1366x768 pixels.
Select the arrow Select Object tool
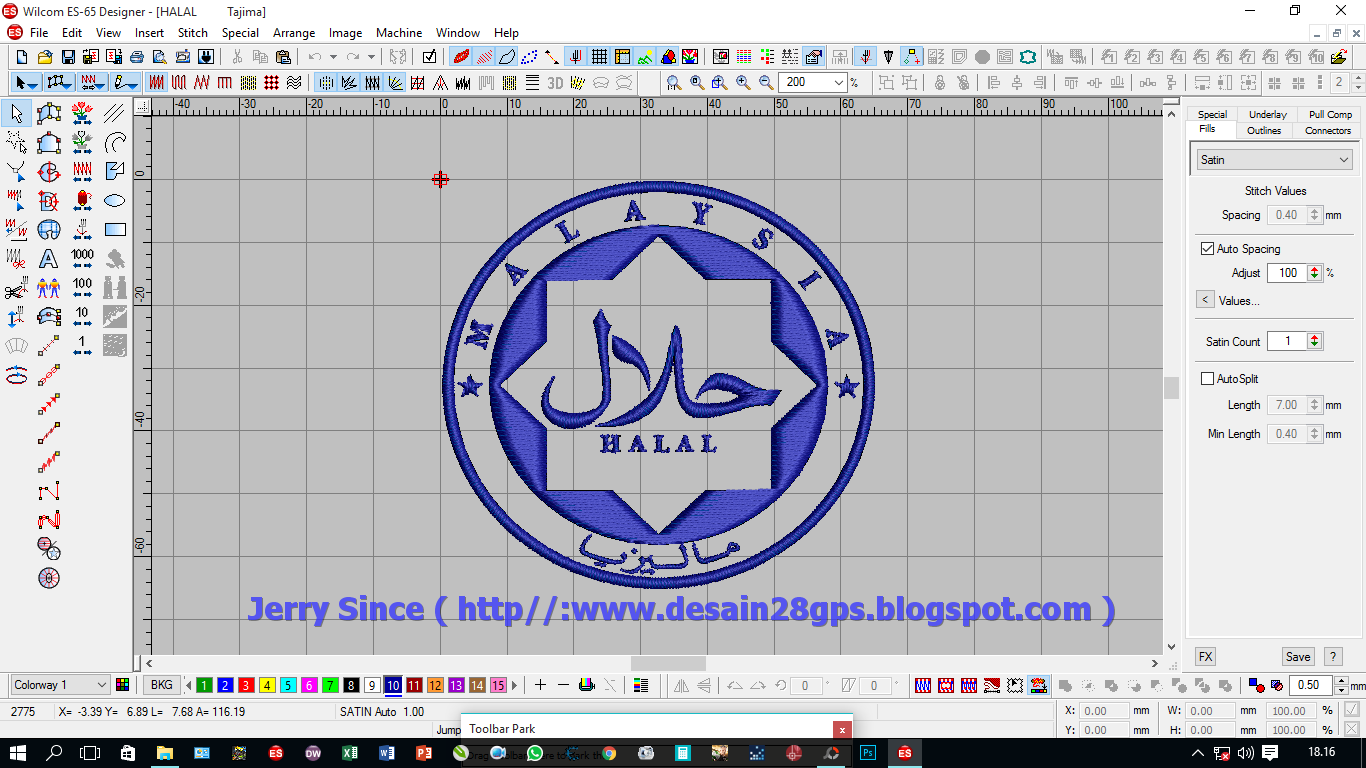pos(17,114)
